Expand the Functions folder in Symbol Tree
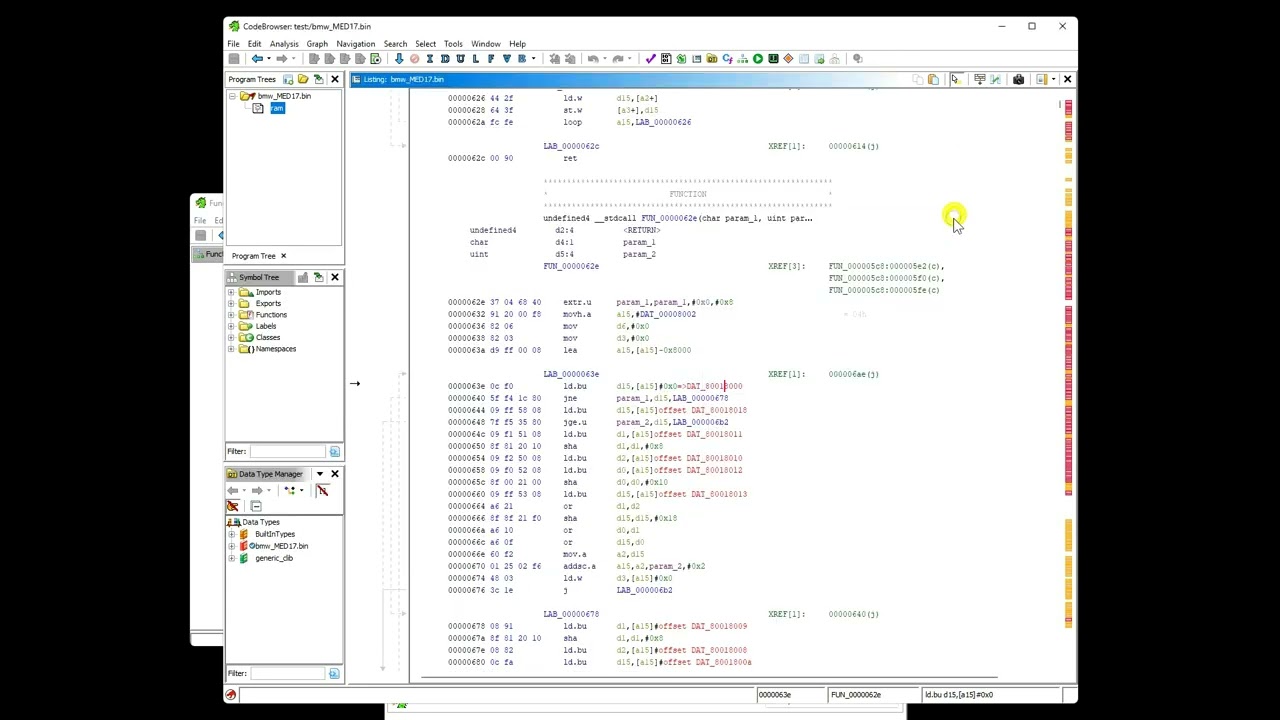 [x=232, y=315]
